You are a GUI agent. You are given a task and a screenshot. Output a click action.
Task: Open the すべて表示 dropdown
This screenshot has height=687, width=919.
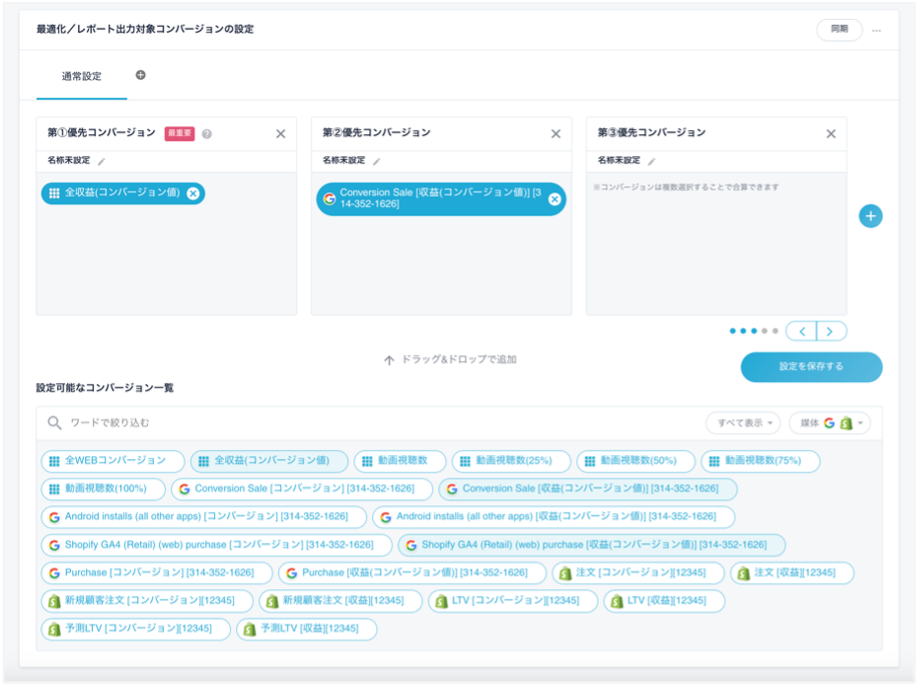(x=743, y=423)
